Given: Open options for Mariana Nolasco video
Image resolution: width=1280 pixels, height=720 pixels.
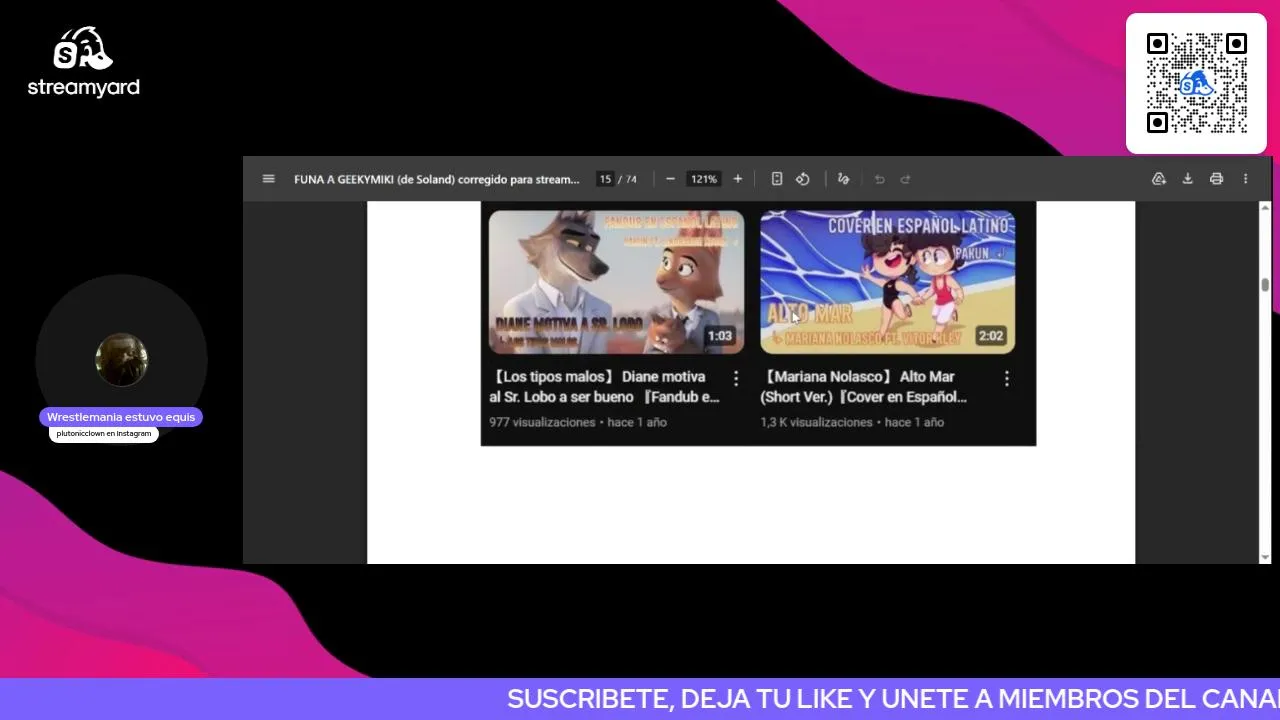Looking at the screenshot, I should [x=1007, y=378].
